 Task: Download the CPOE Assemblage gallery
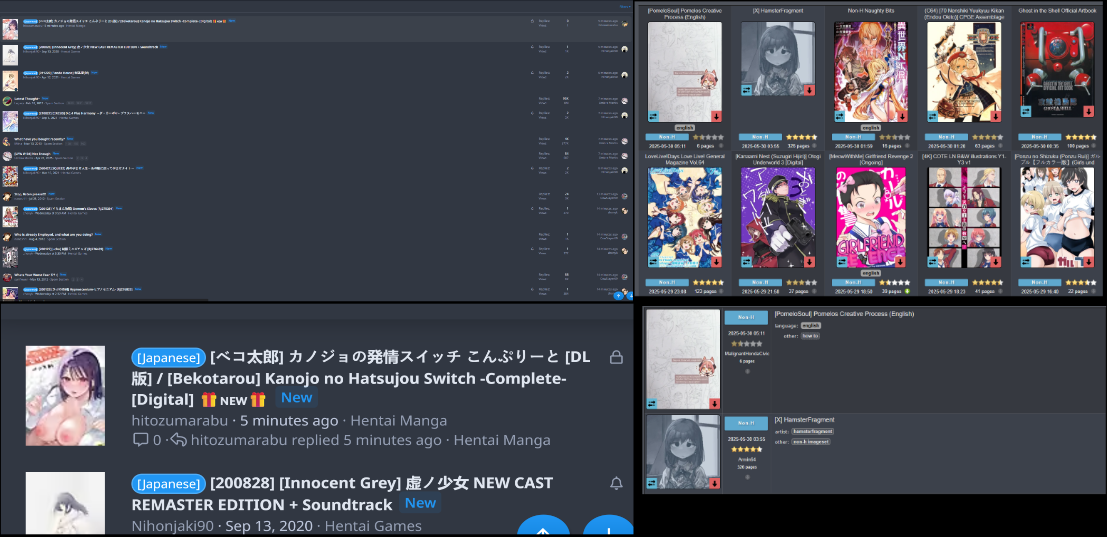(x=995, y=116)
